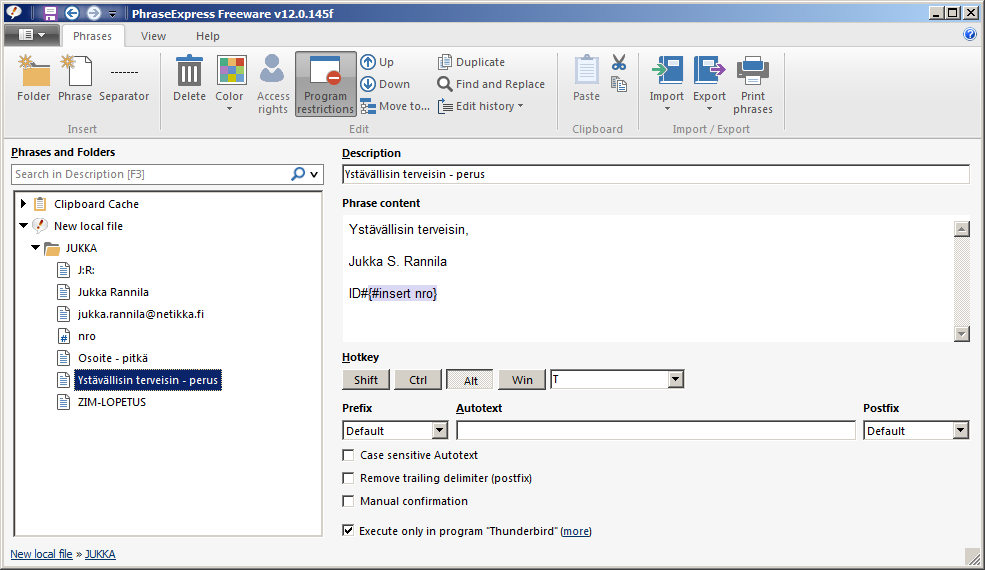This screenshot has height=570, width=985.
Task: Duplicate the selected phrase
Action: pyautogui.click(x=471, y=62)
